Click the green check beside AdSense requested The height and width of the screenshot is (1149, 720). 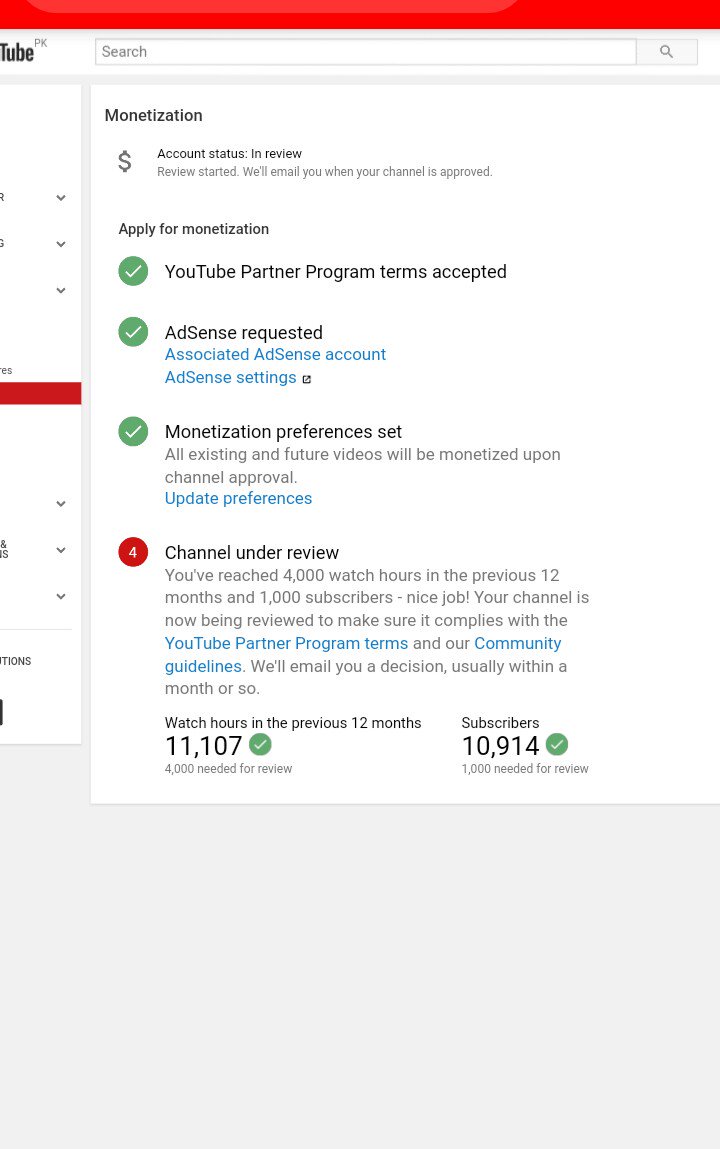[133, 332]
